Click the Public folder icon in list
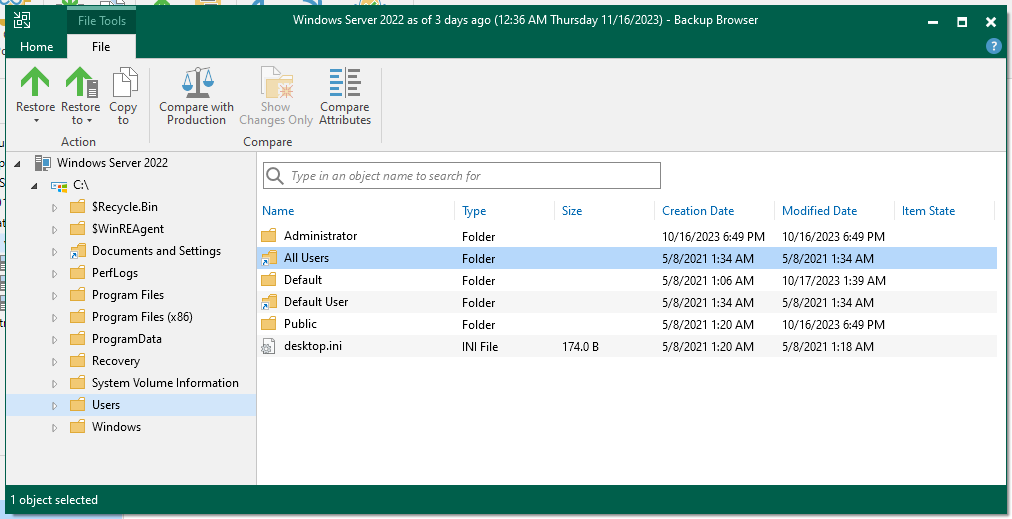This screenshot has height=519, width=1012. coord(268,324)
